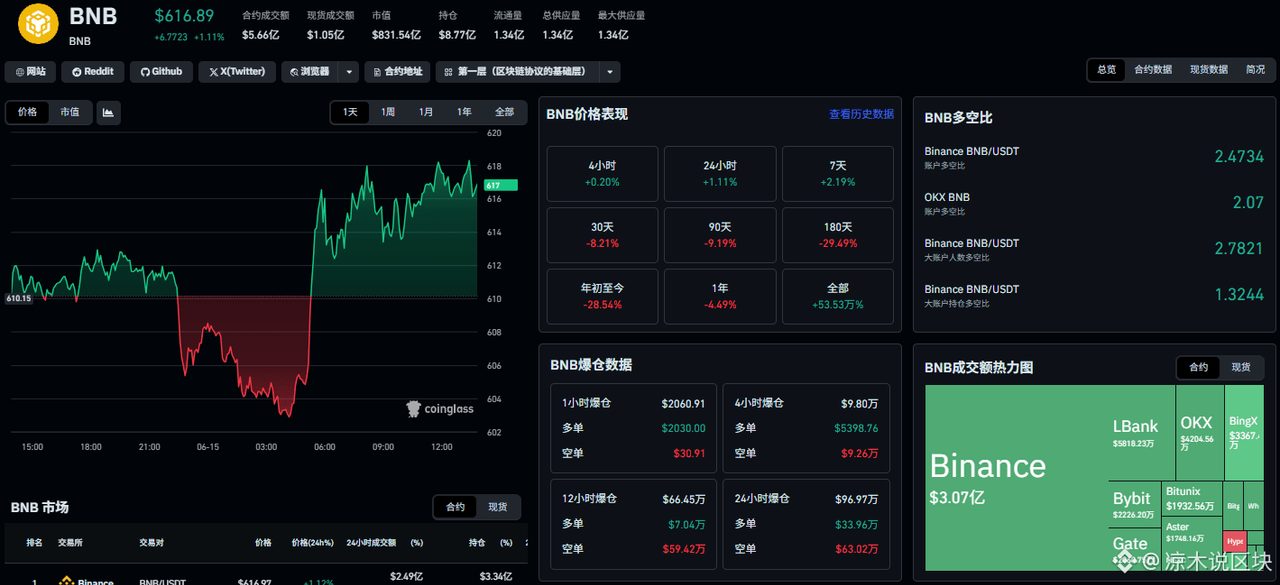The image size is (1280, 585).
Task: Switch to the 总览 overview tab
Action: [x=1106, y=70]
